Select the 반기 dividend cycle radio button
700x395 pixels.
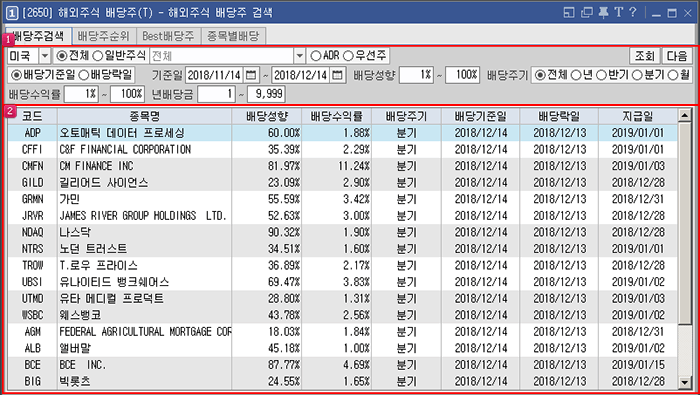601,75
